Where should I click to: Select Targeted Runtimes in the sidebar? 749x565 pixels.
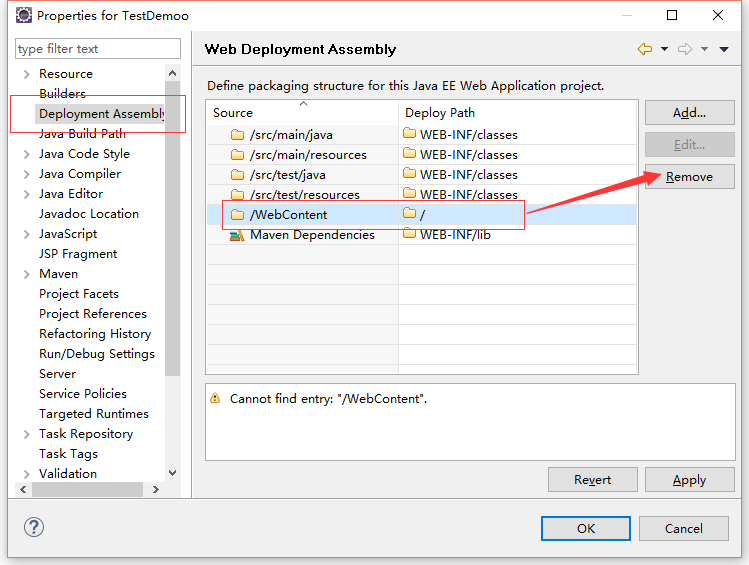[x=94, y=414]
